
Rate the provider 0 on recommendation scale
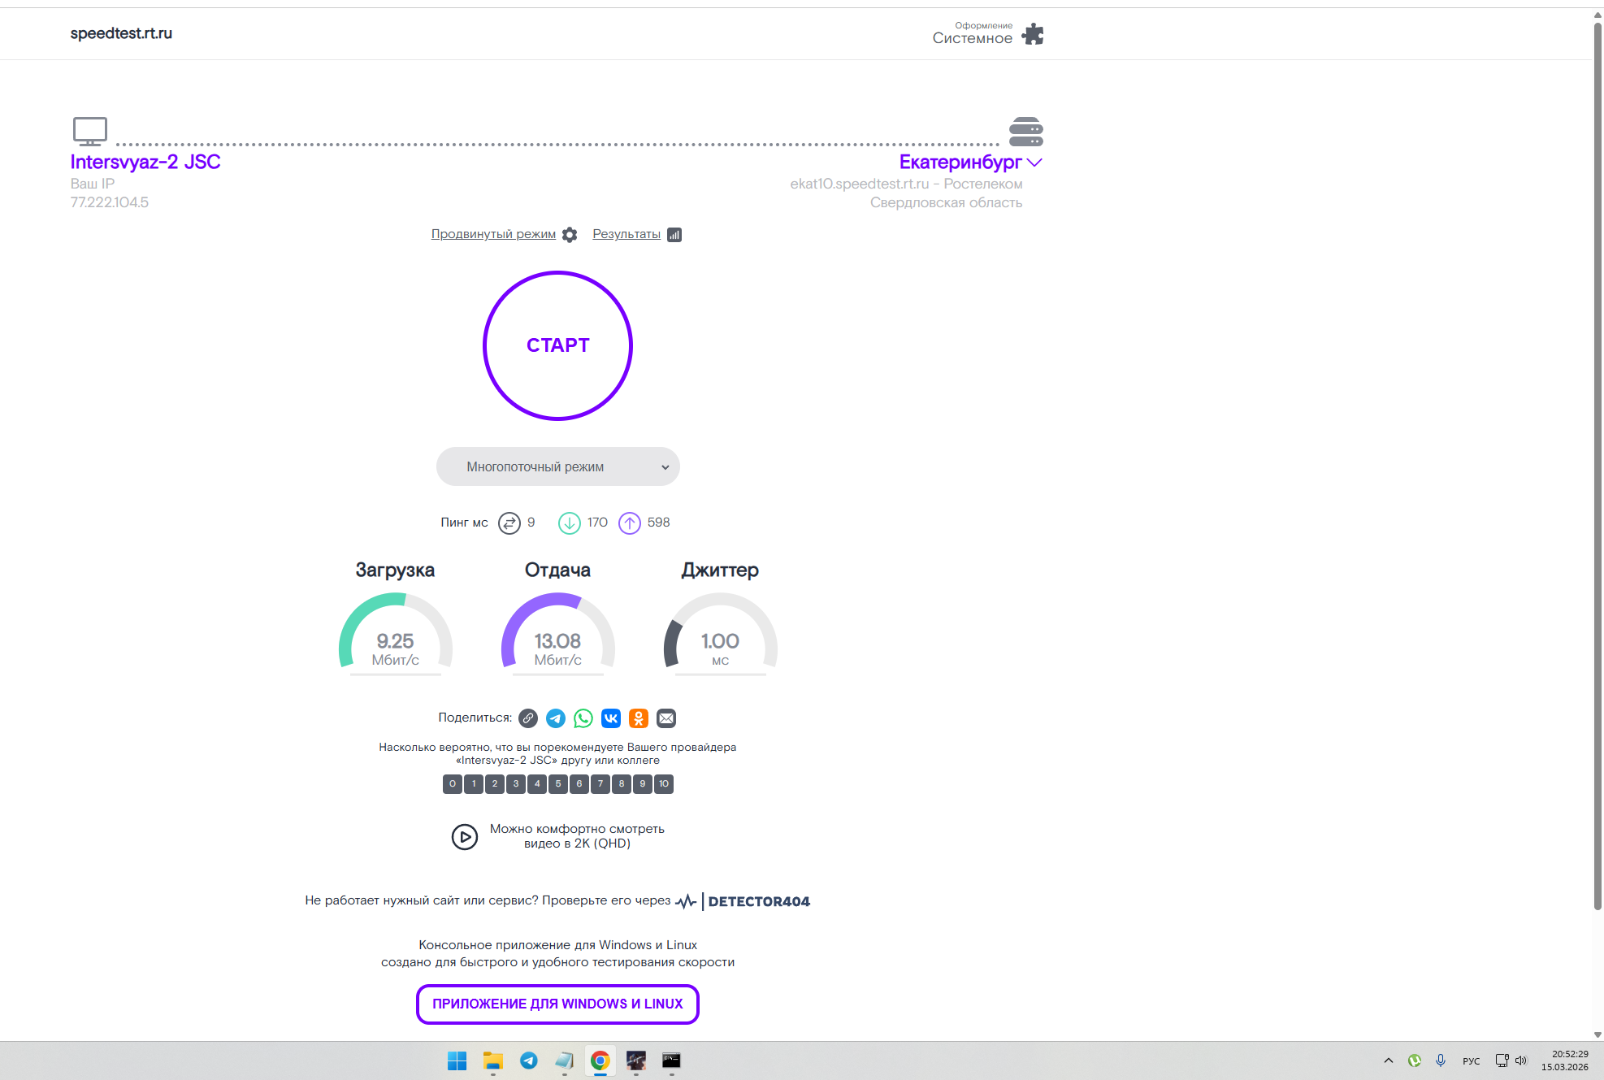click(x=452, y=784)
